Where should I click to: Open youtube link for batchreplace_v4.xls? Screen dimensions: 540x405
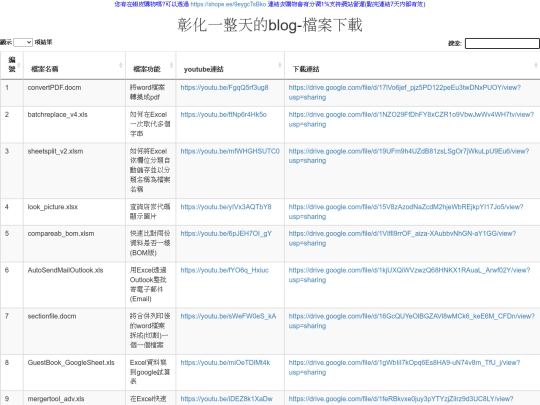tap(224, 114)
